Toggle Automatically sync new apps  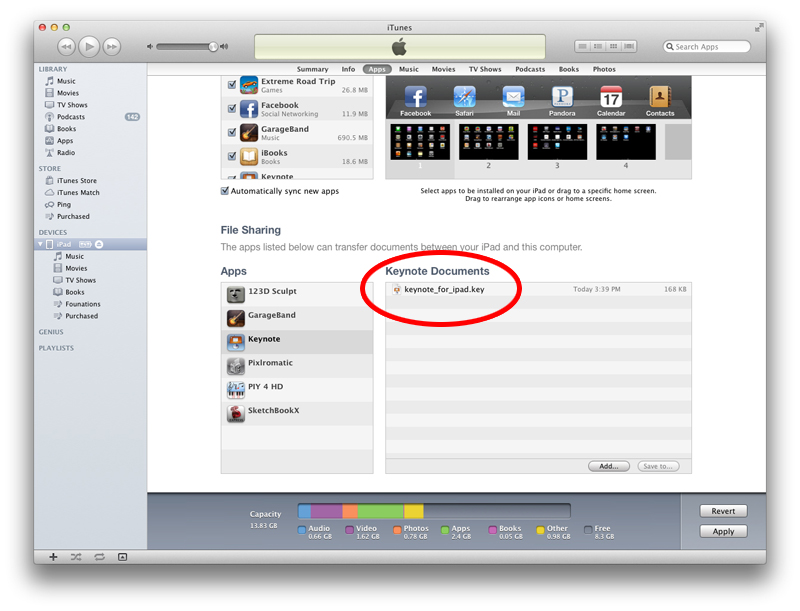pyautogui.click(x=224, y=191)
